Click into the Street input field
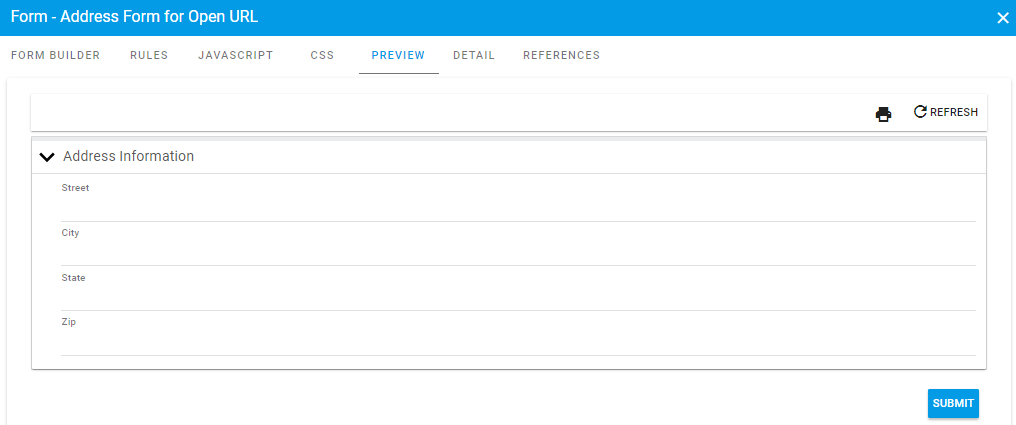This screenshot has height=425, width=1016. pos(518,209)
